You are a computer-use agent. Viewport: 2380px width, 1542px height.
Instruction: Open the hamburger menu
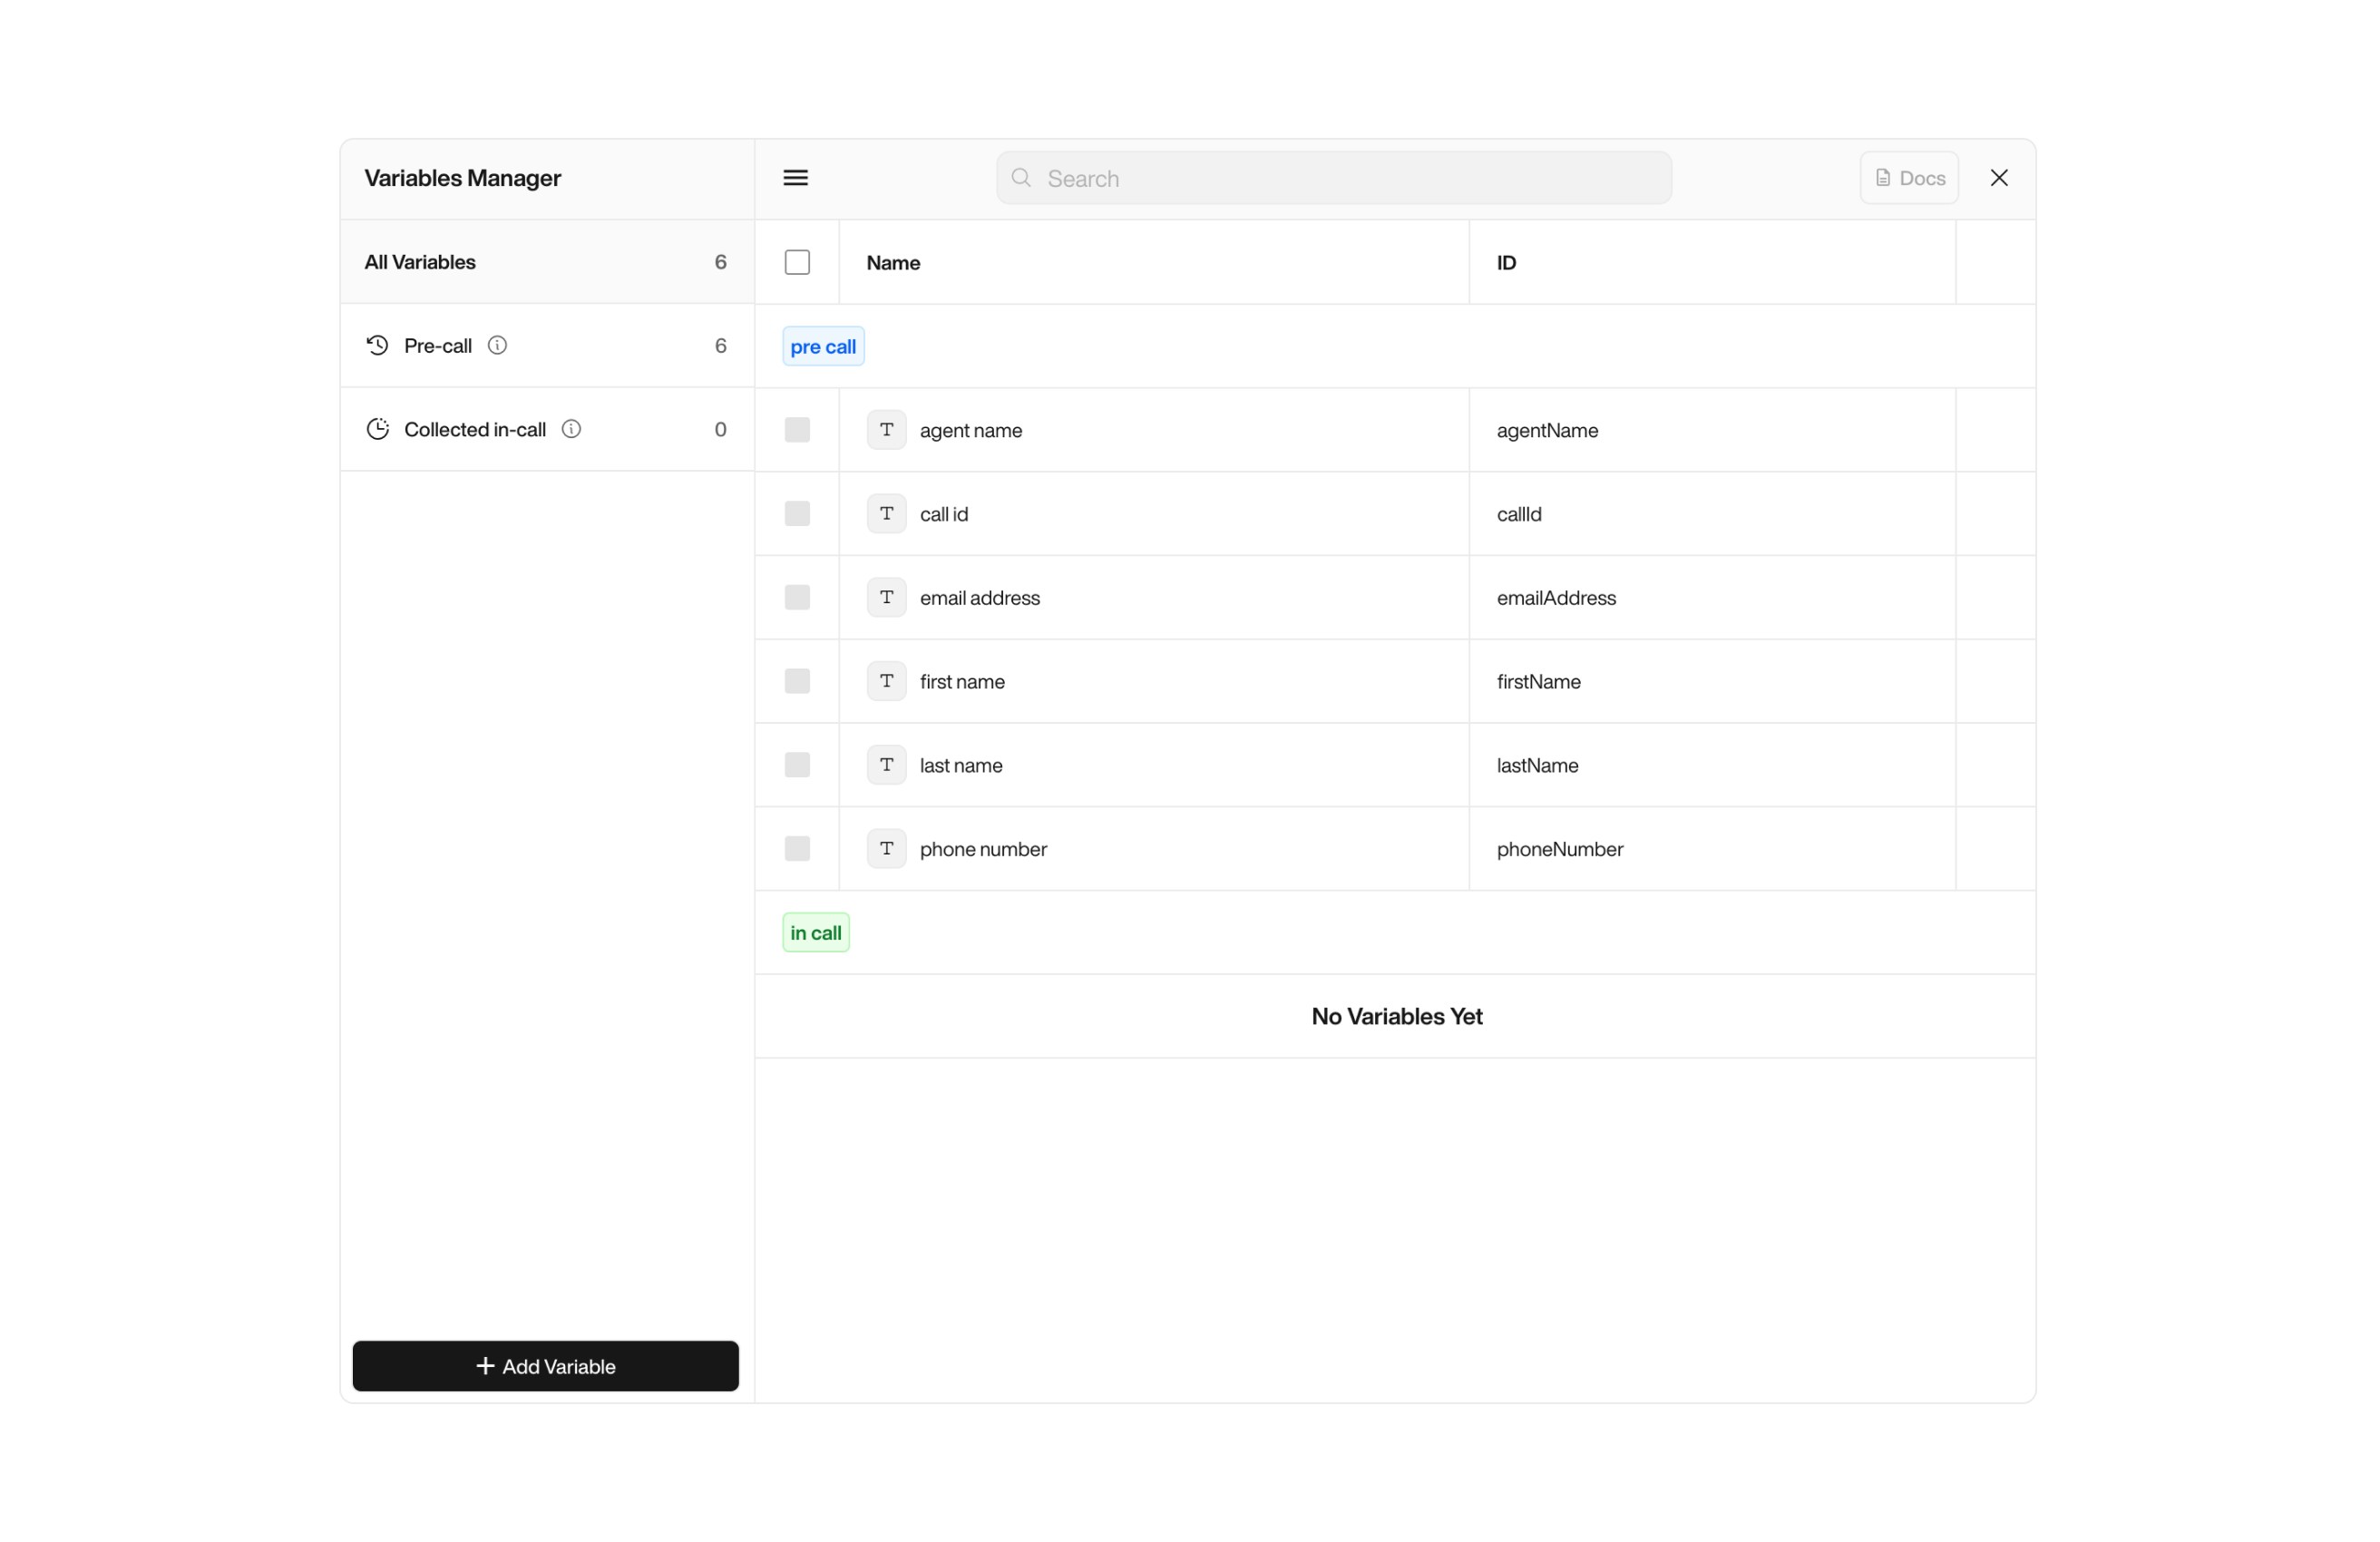tap(795, 177)
